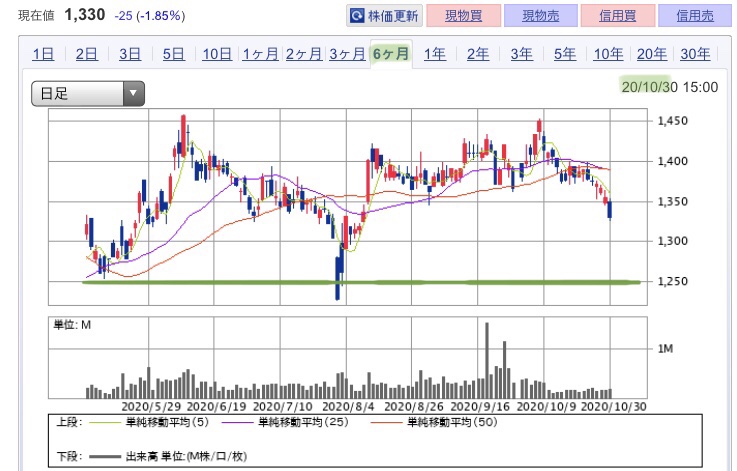Click the 2020/8/26 date axis label
The image size is (737, 471).
414,407
